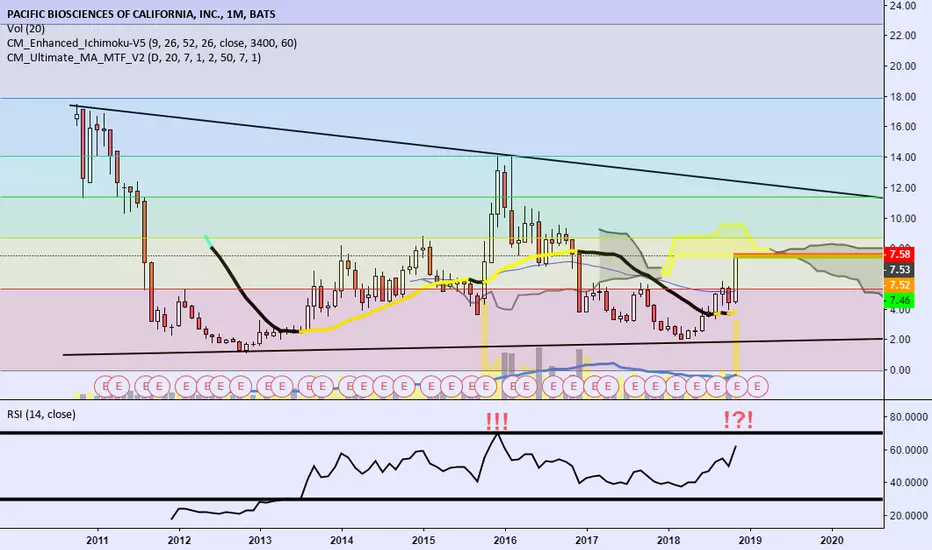Viewport: 932px width, 550px height.
Task: Click the 2012 label on time axis
Action: coord(179,540)
